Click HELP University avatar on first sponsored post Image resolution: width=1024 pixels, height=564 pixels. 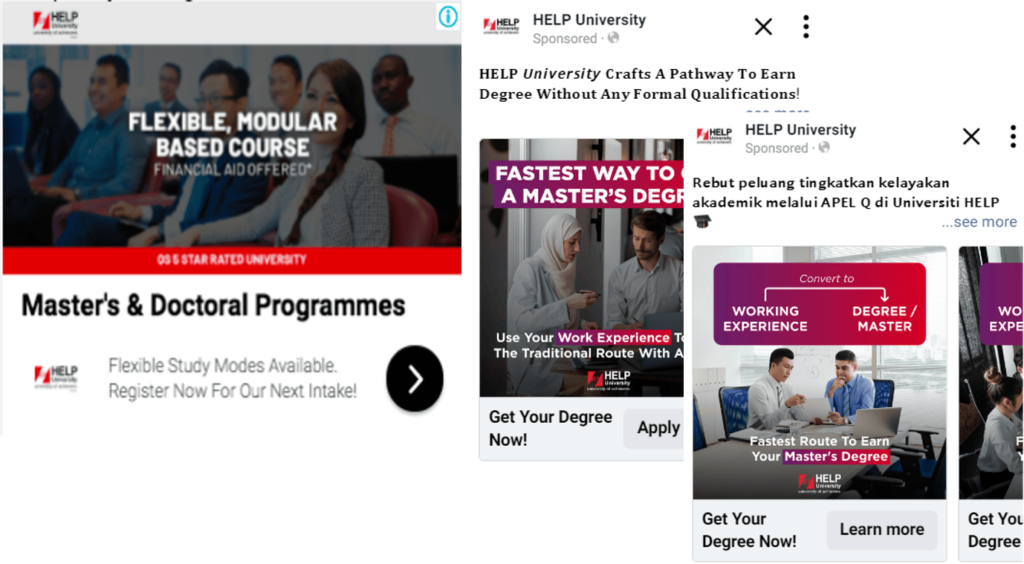501,27
